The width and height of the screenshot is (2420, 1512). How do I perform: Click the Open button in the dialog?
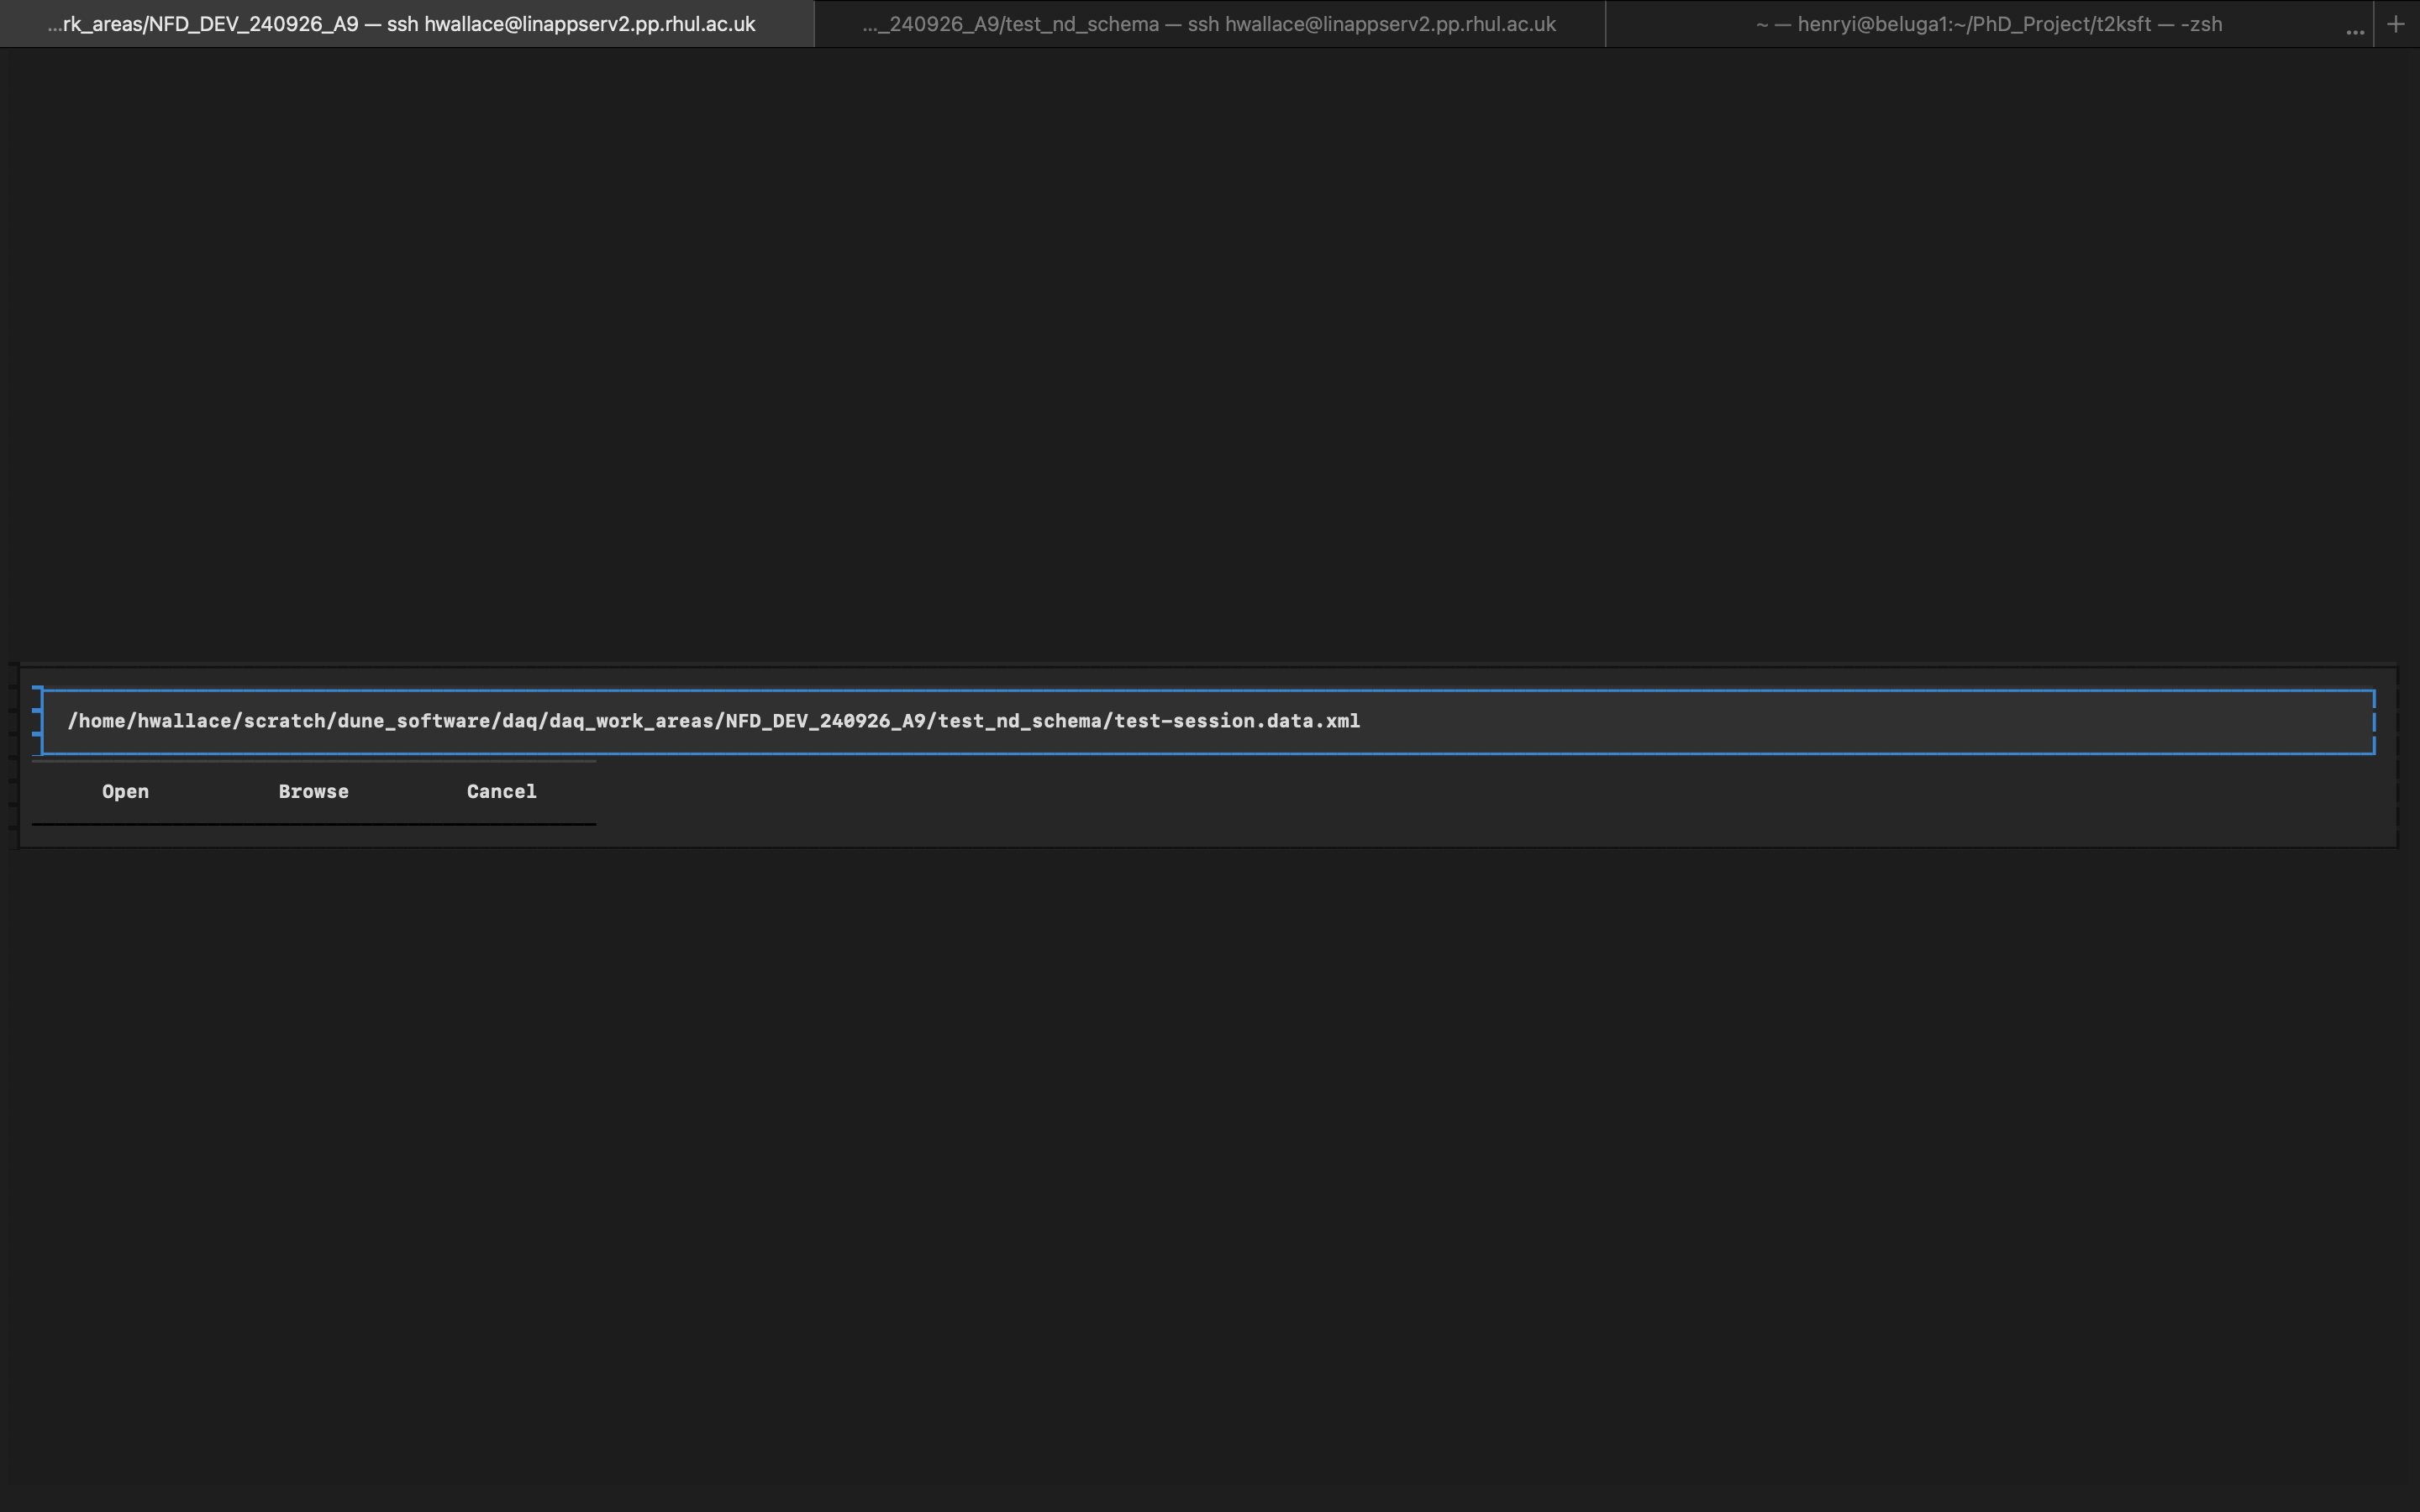pyautogui.click(x=125, y=792)
